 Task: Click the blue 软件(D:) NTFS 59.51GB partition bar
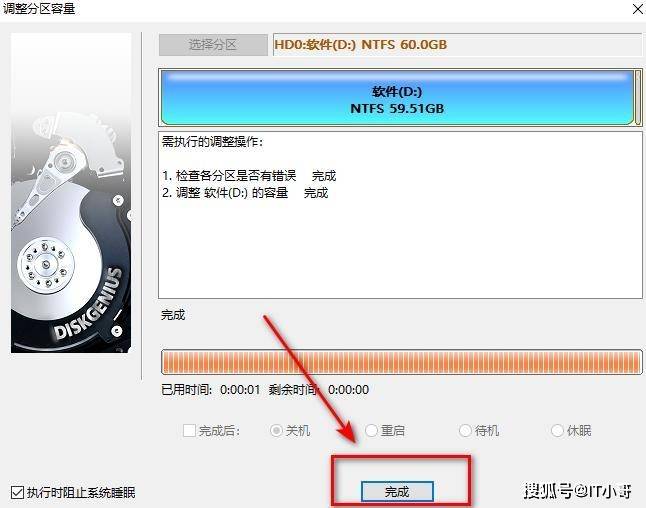(x=397, y=97)
